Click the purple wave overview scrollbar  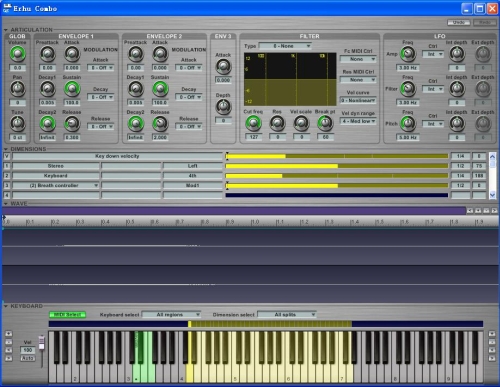234,211
